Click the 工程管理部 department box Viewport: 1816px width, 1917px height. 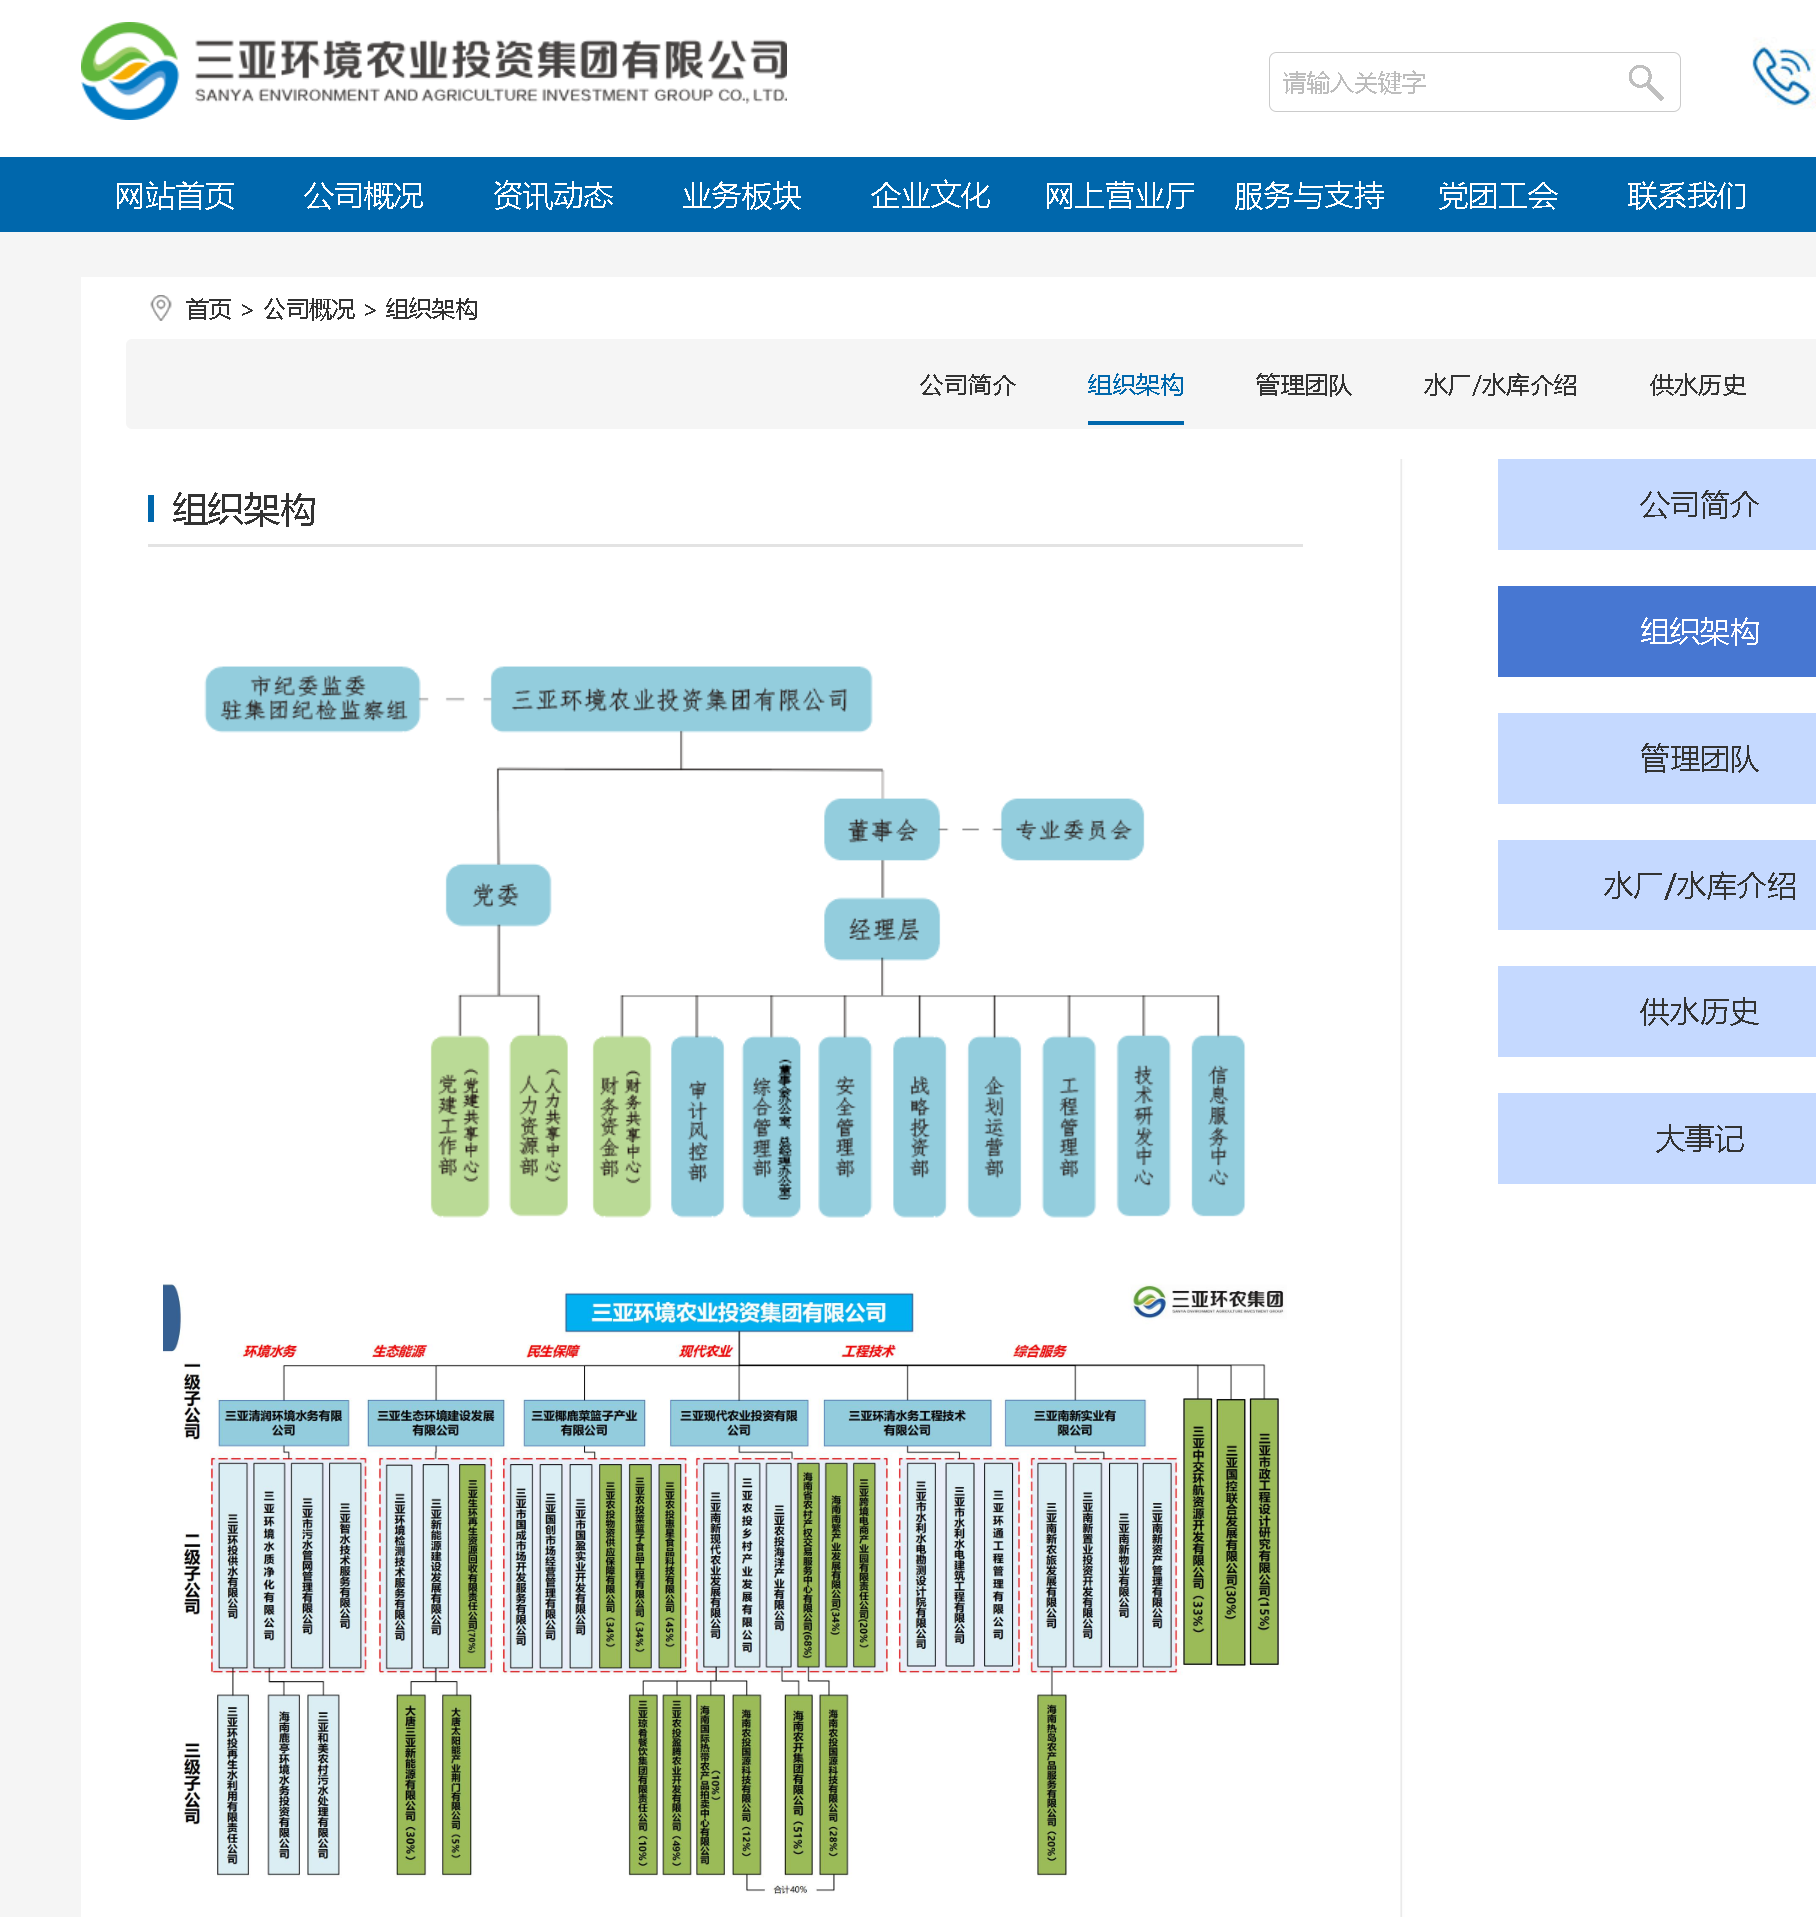click(1069, 1126)
